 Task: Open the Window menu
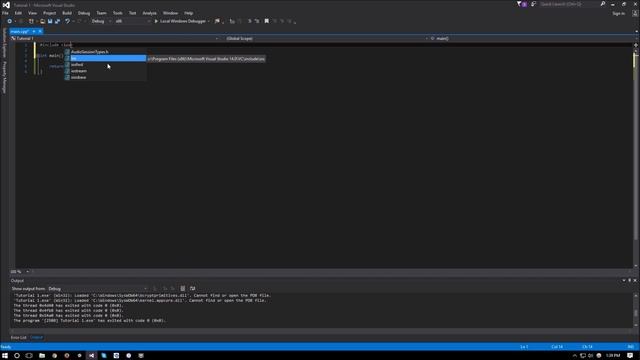(x=170, y=13)
